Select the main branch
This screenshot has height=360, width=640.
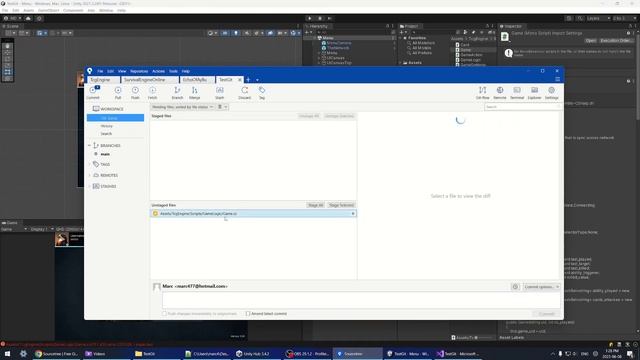[105, 154]
